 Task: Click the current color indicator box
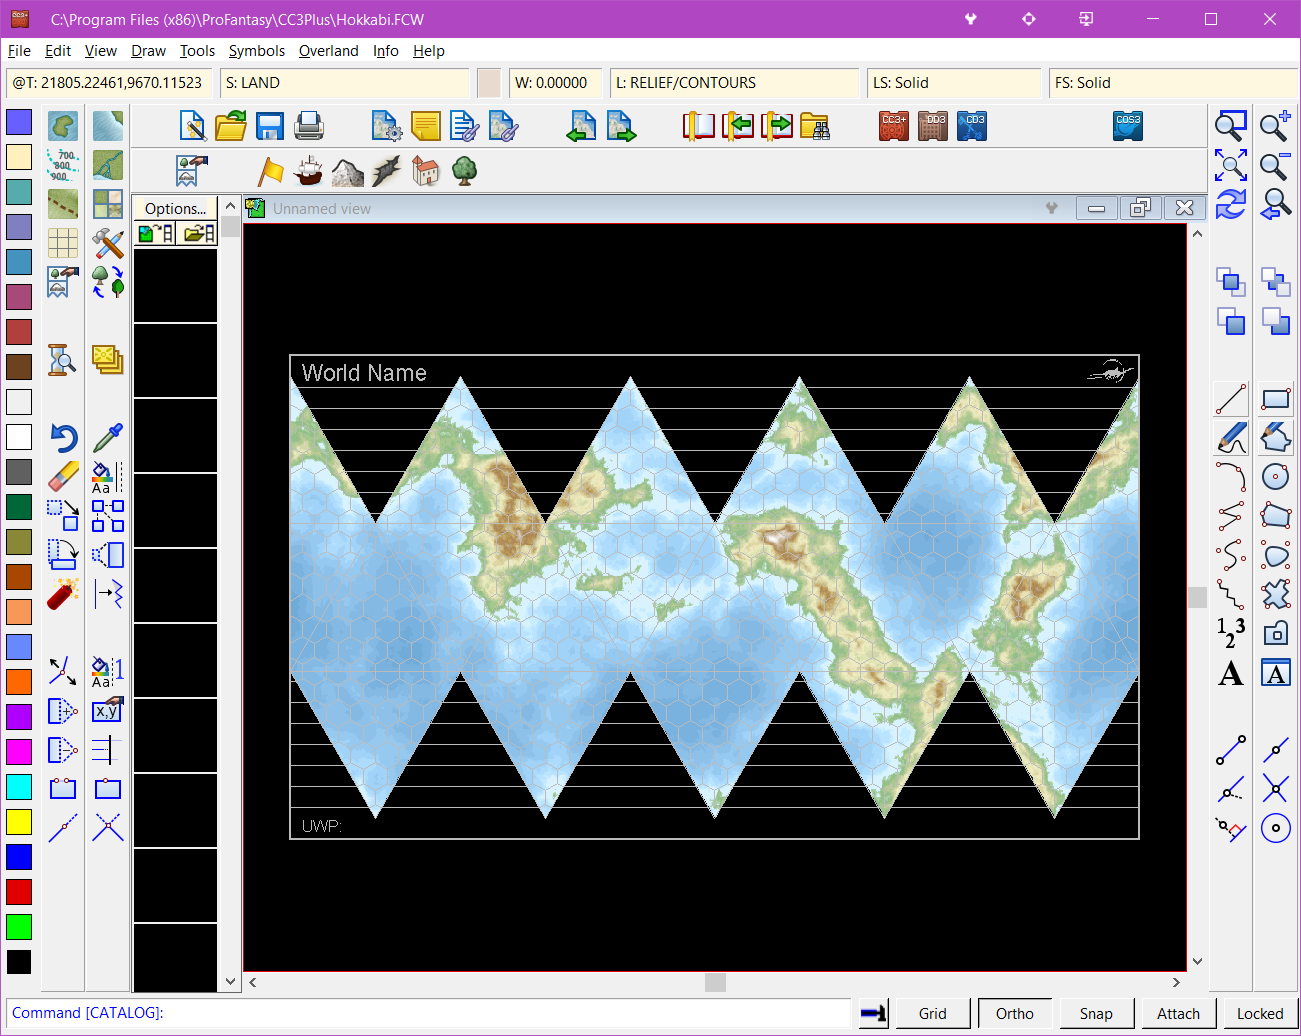(489, 83)
